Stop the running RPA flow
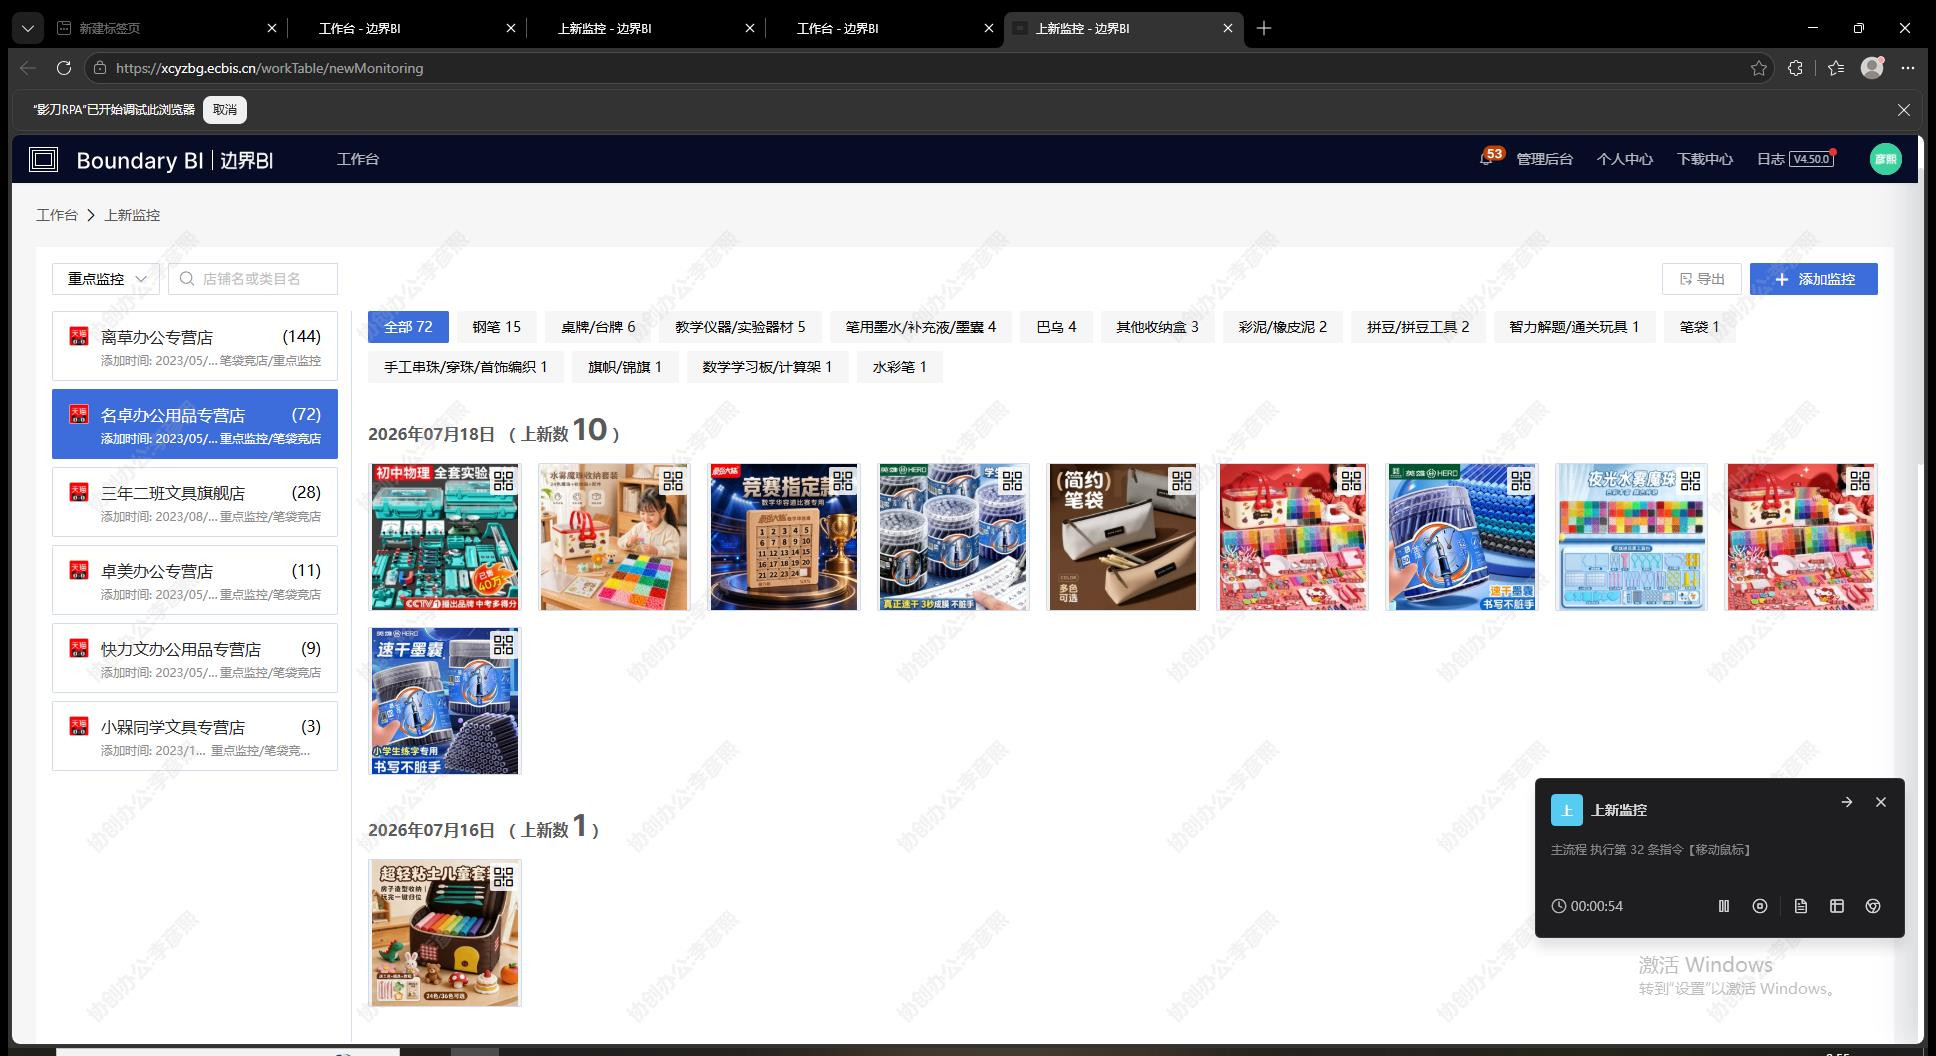Viewport: 1936px width, 1056px height. click(1760, 906)
